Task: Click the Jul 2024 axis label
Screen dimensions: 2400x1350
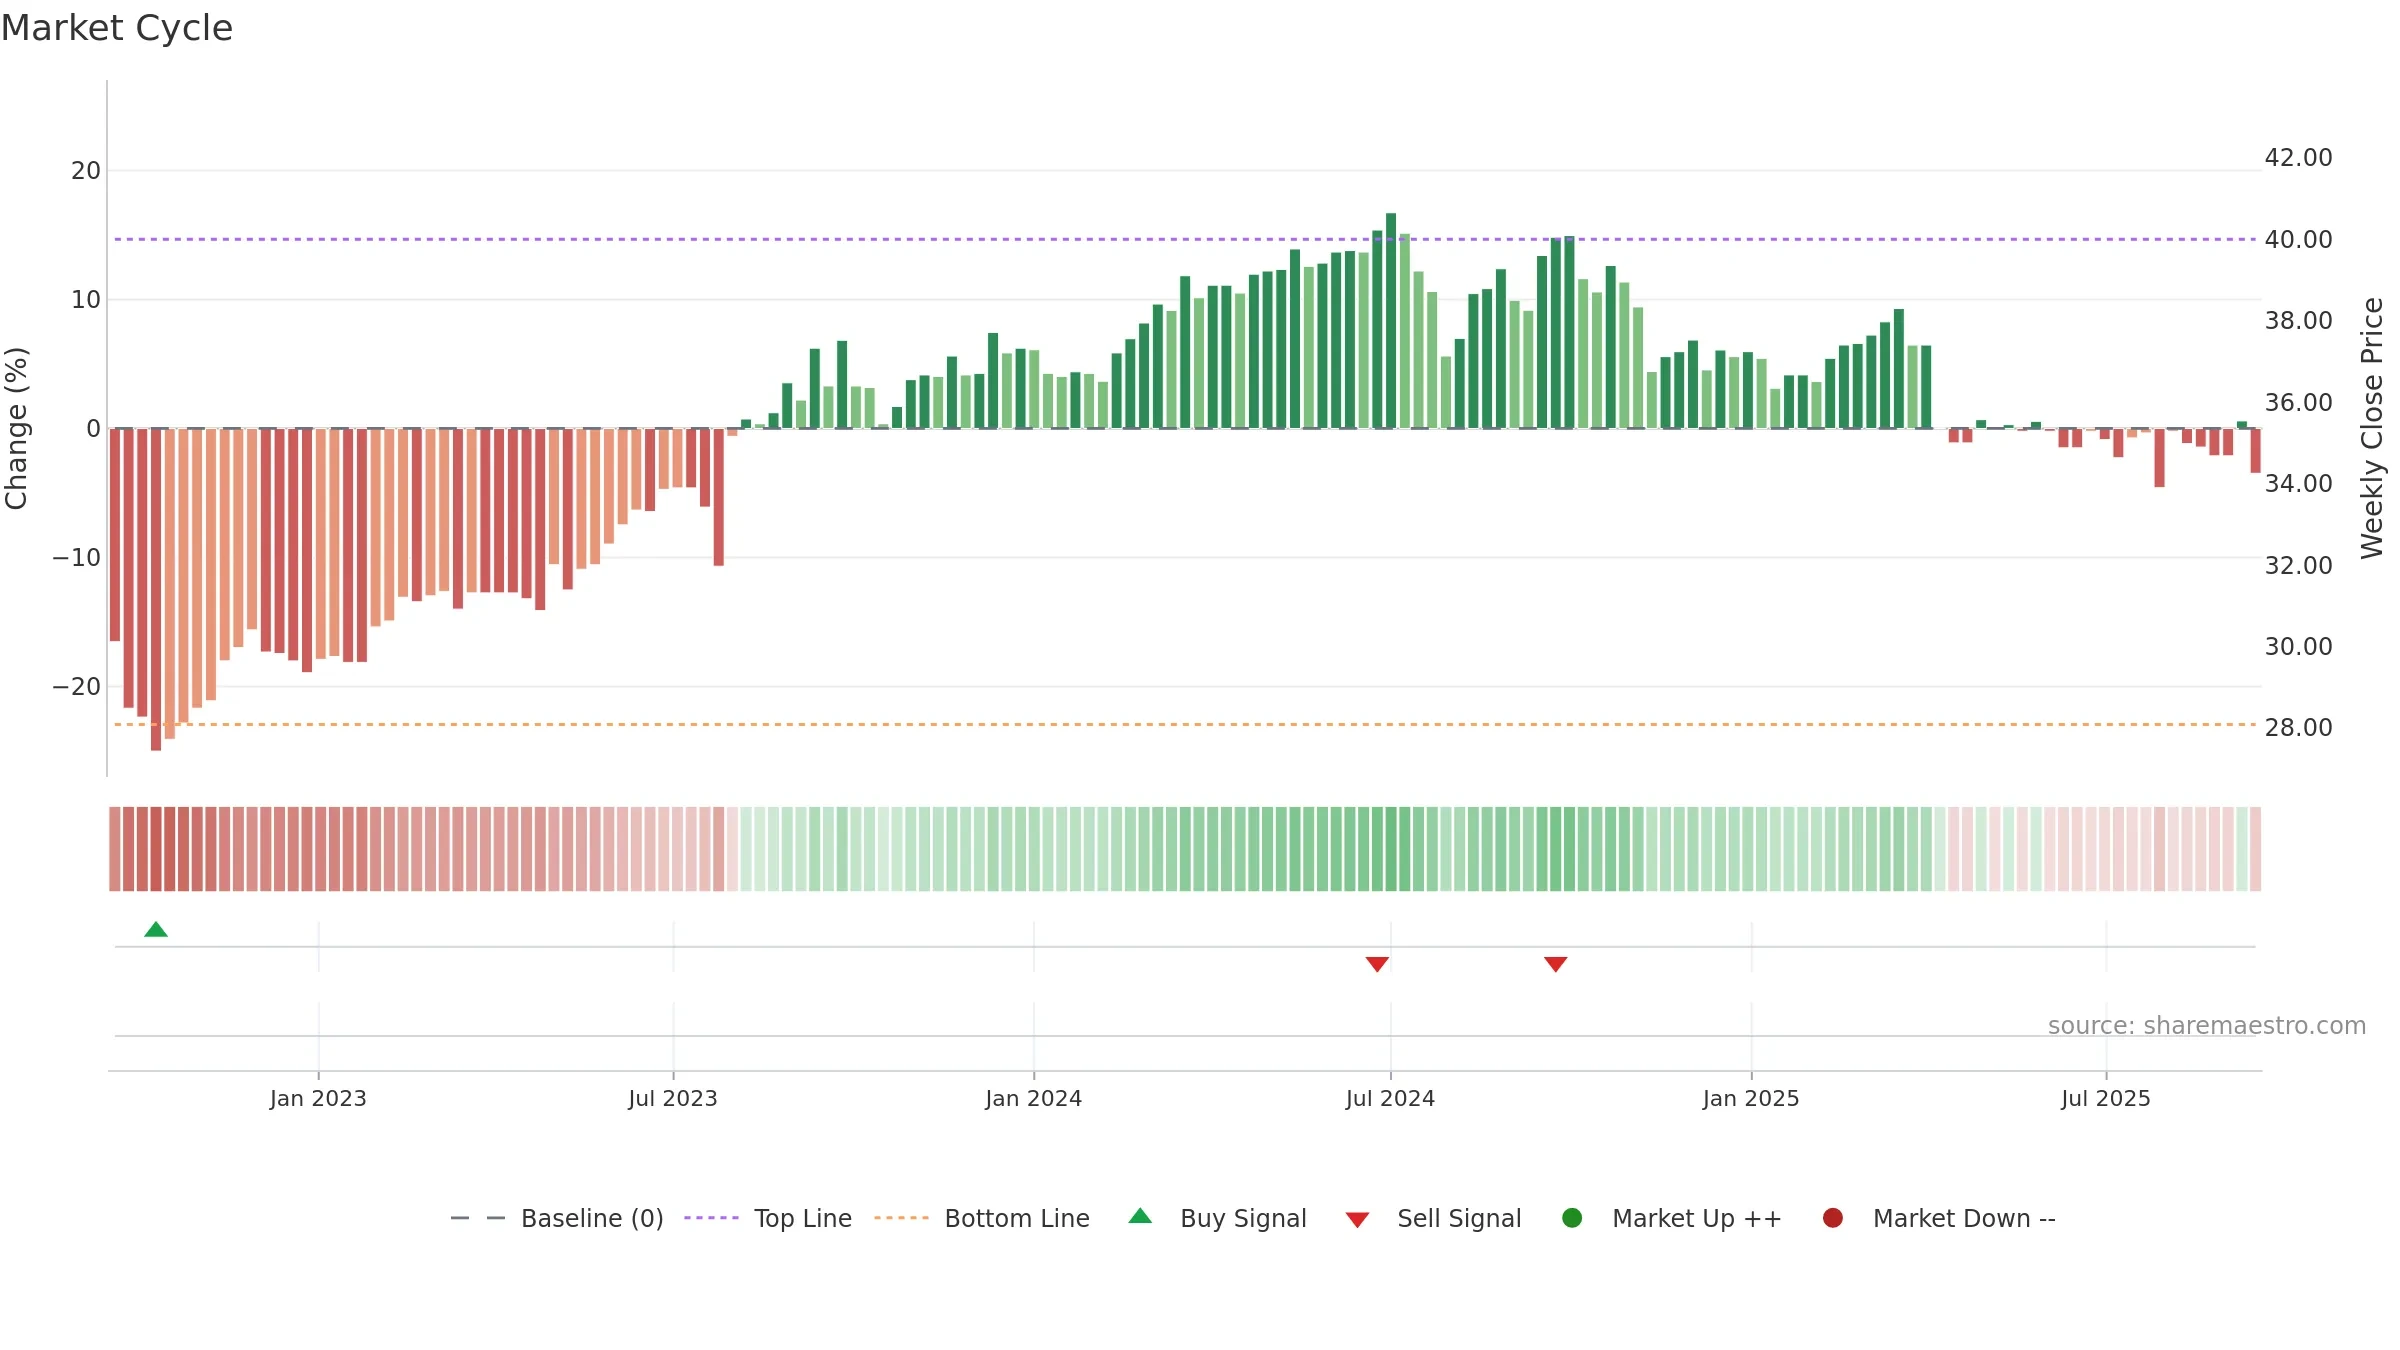Action: (x=1390, y=1098)
